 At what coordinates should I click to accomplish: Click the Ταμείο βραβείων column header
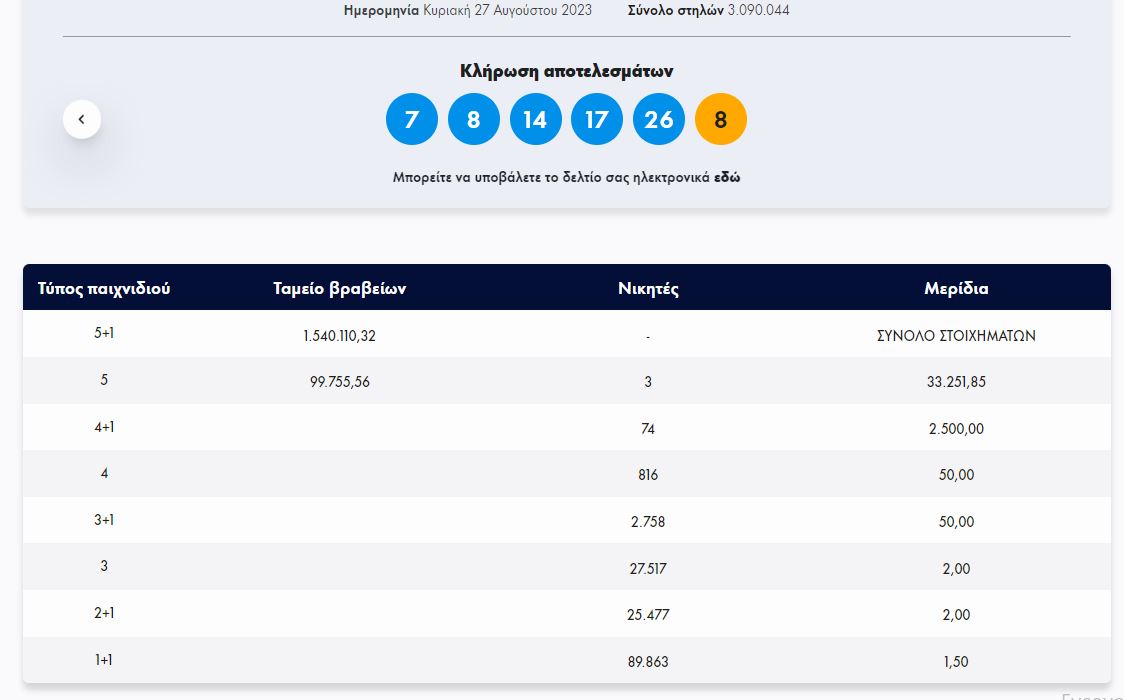[x=340, y=288]
